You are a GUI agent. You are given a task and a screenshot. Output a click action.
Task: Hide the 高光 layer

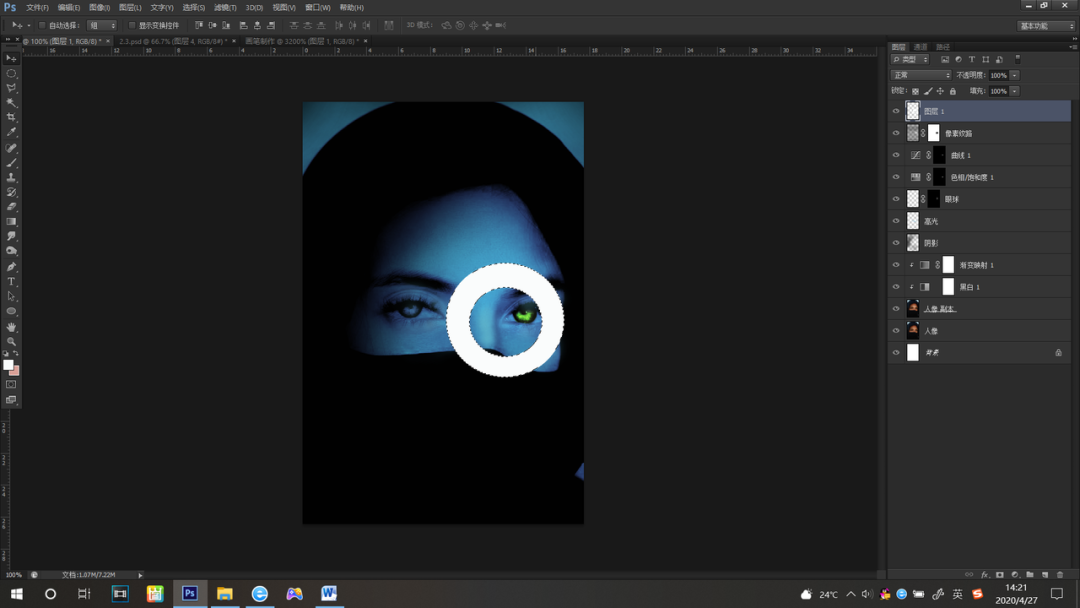point(896,221)
